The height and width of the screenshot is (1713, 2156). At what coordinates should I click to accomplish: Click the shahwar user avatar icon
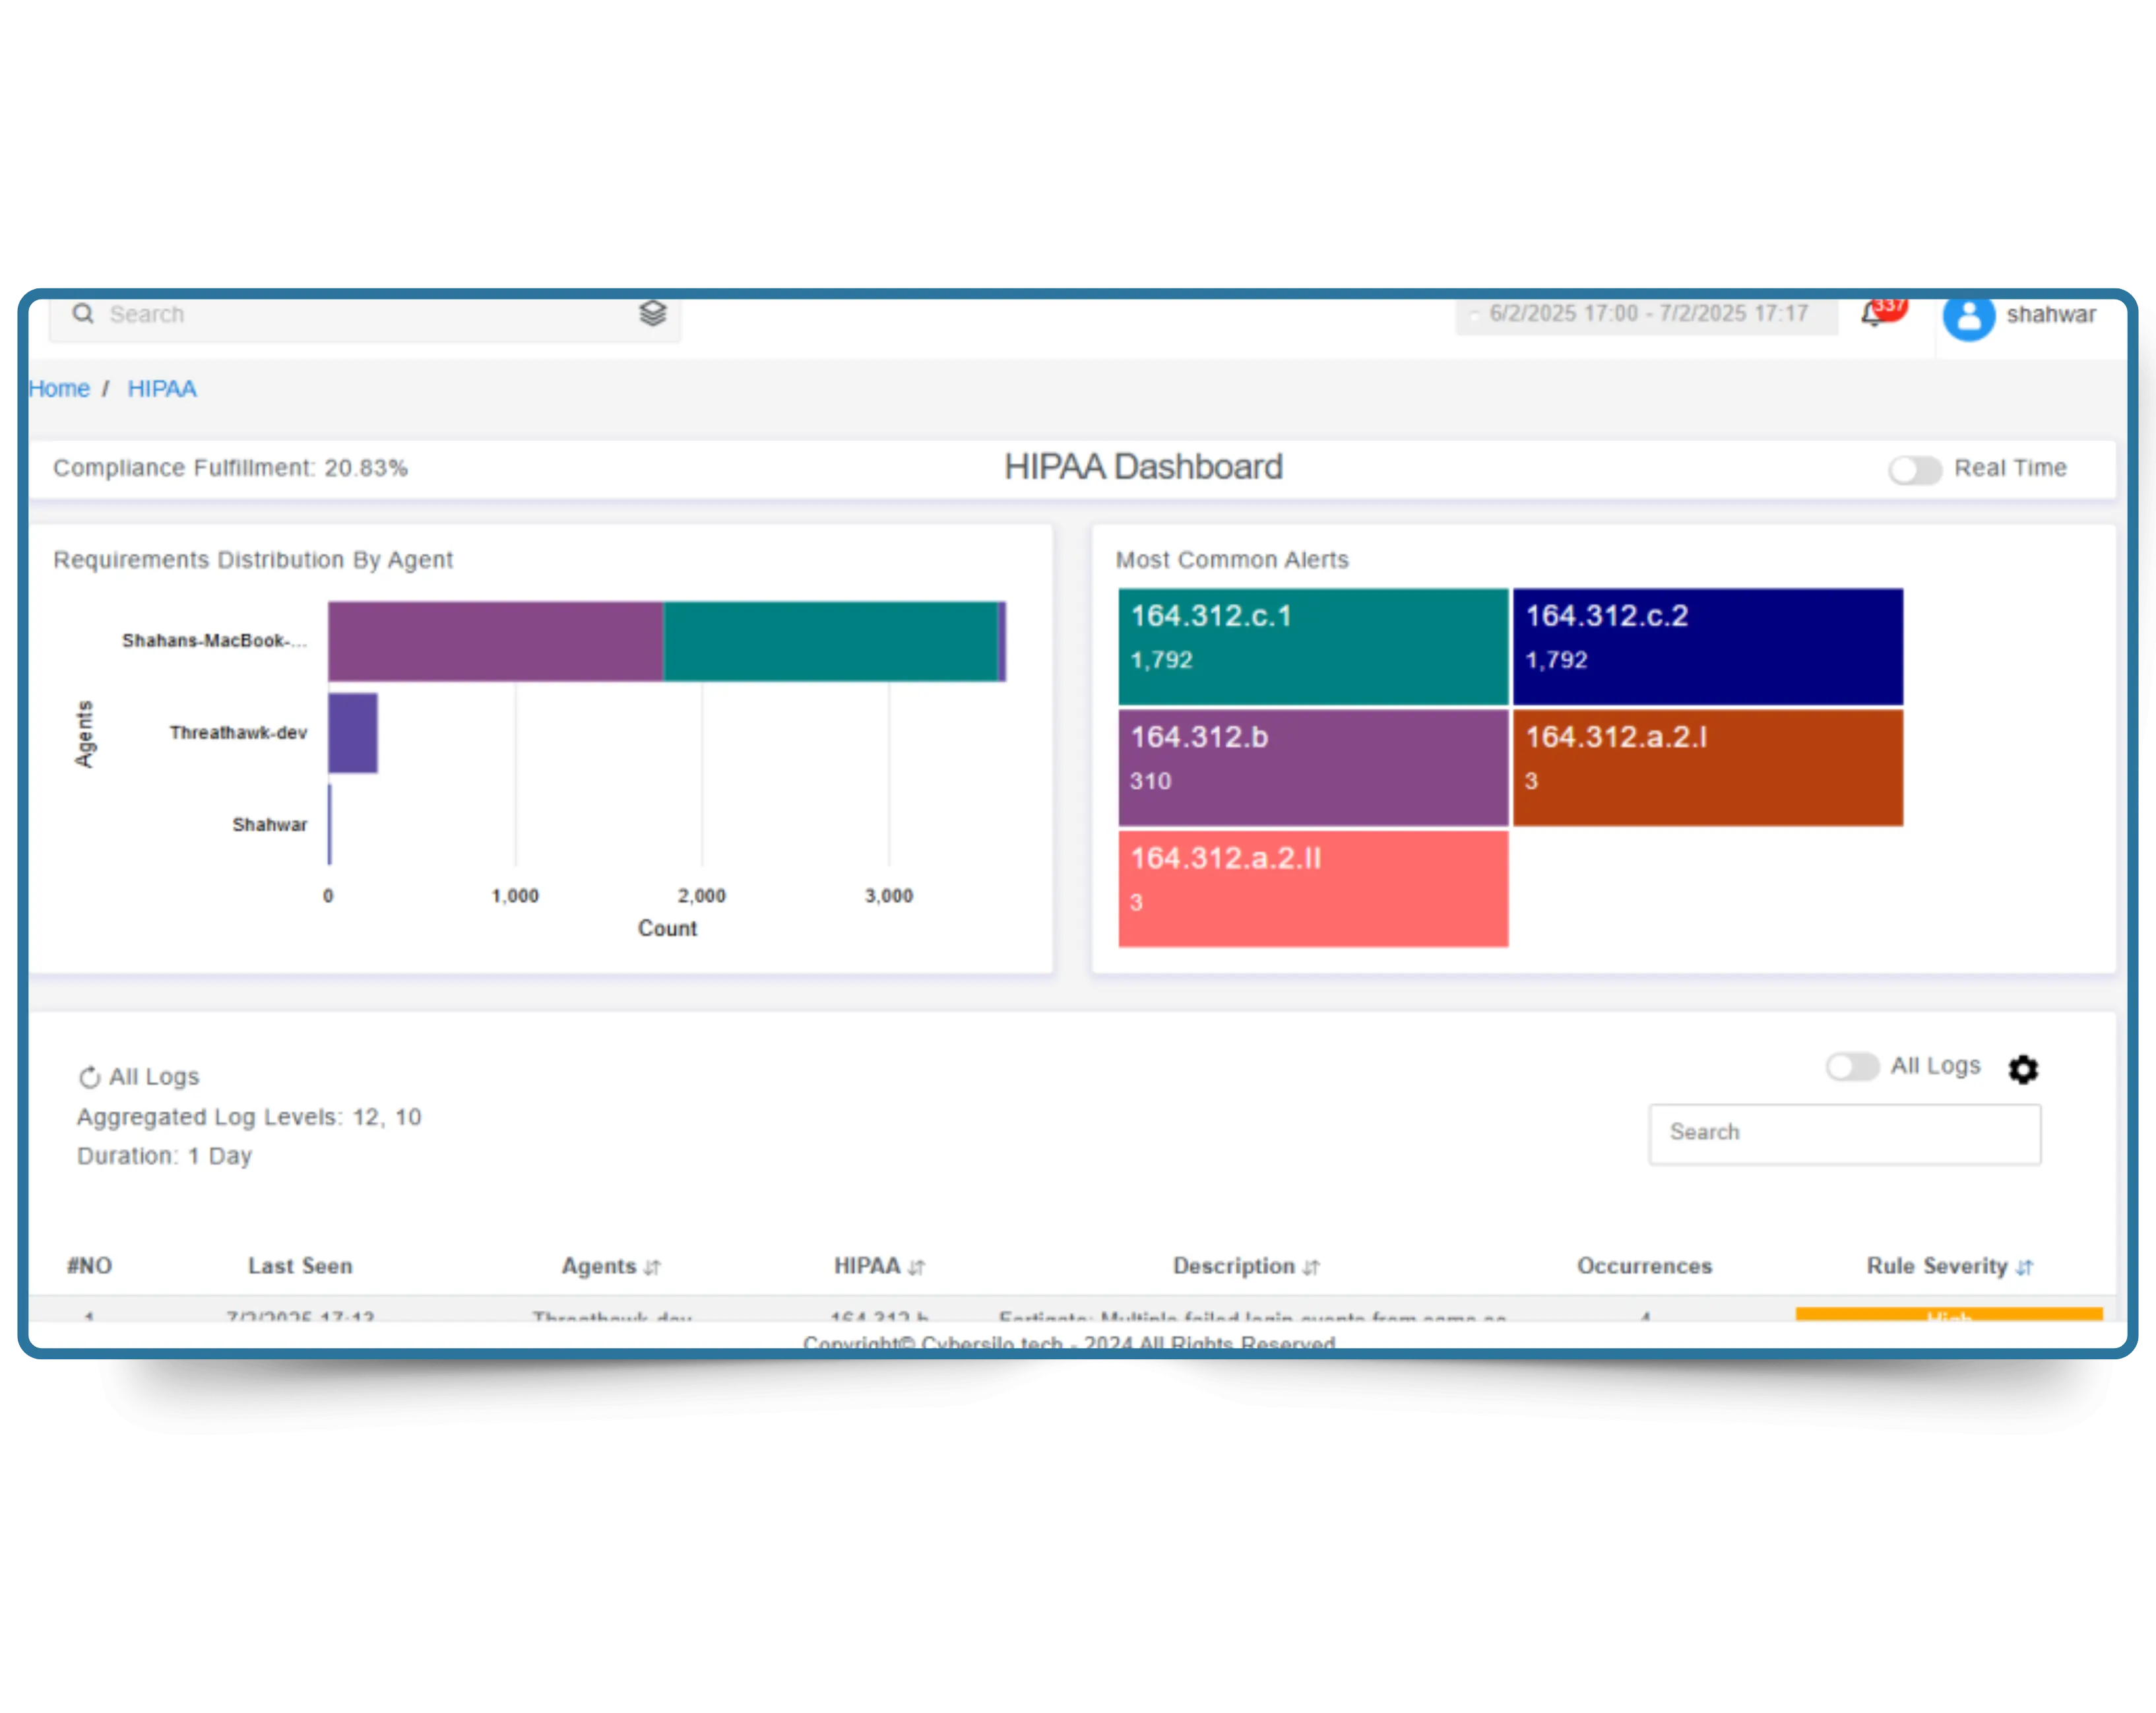click(1968, 317)
